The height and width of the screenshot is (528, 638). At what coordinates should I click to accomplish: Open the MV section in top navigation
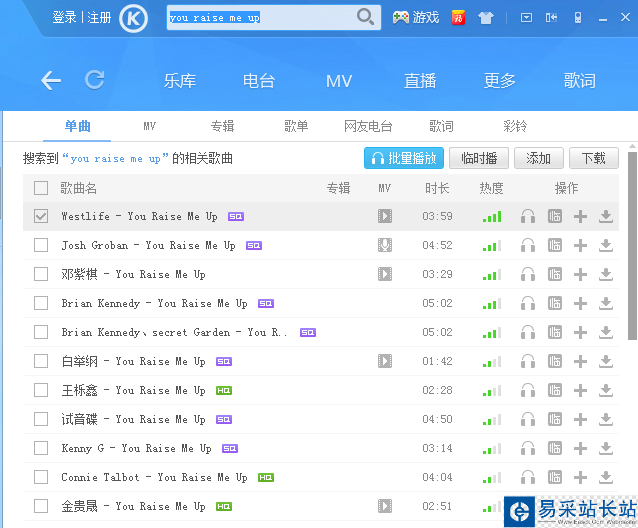pyautogui.click(x=339, y=81)
